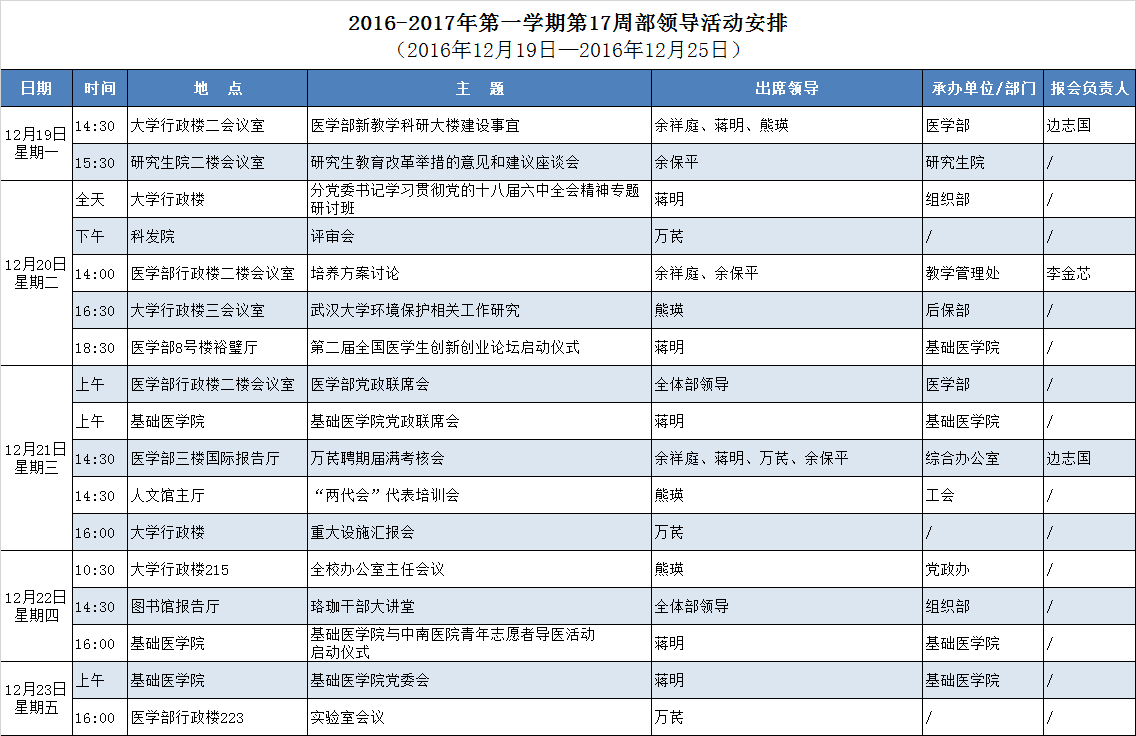Screen dimensions: 1136x736
Task: Select the 承办单位/部门 header cell
Action: 983,89
